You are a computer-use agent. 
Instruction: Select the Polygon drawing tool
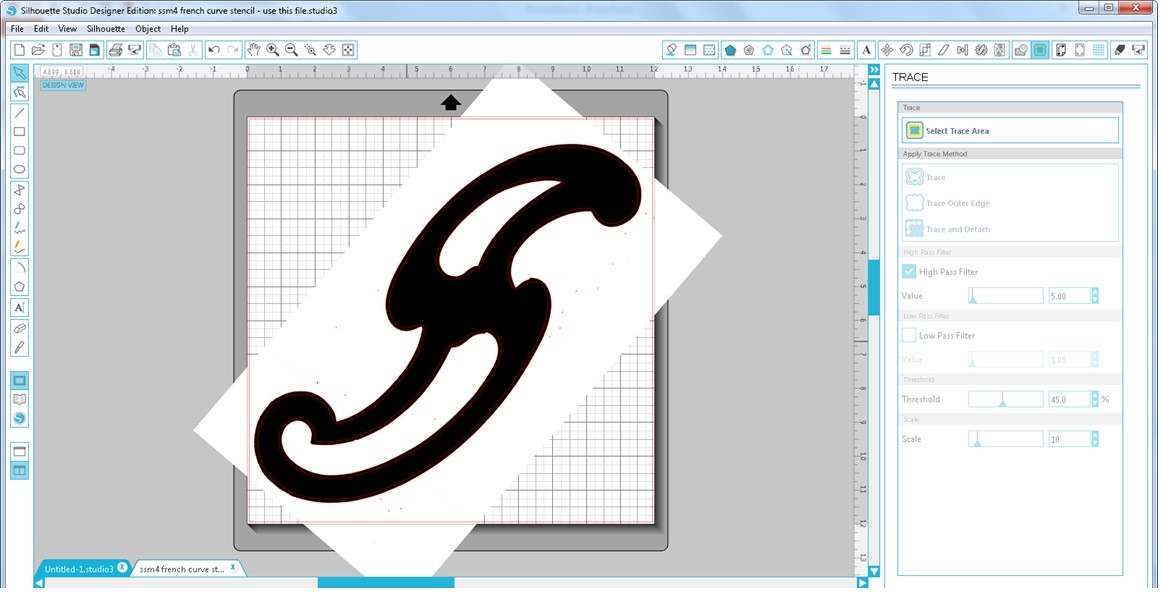pyautogui.click(x=20, y=287)
